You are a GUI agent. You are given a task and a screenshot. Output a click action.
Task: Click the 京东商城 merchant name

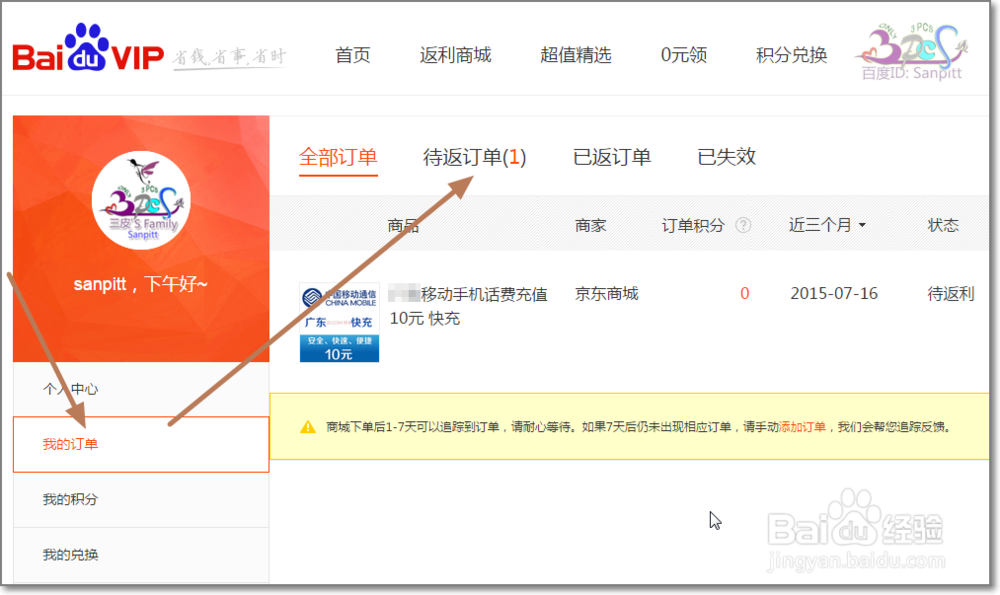coord(607,293)
